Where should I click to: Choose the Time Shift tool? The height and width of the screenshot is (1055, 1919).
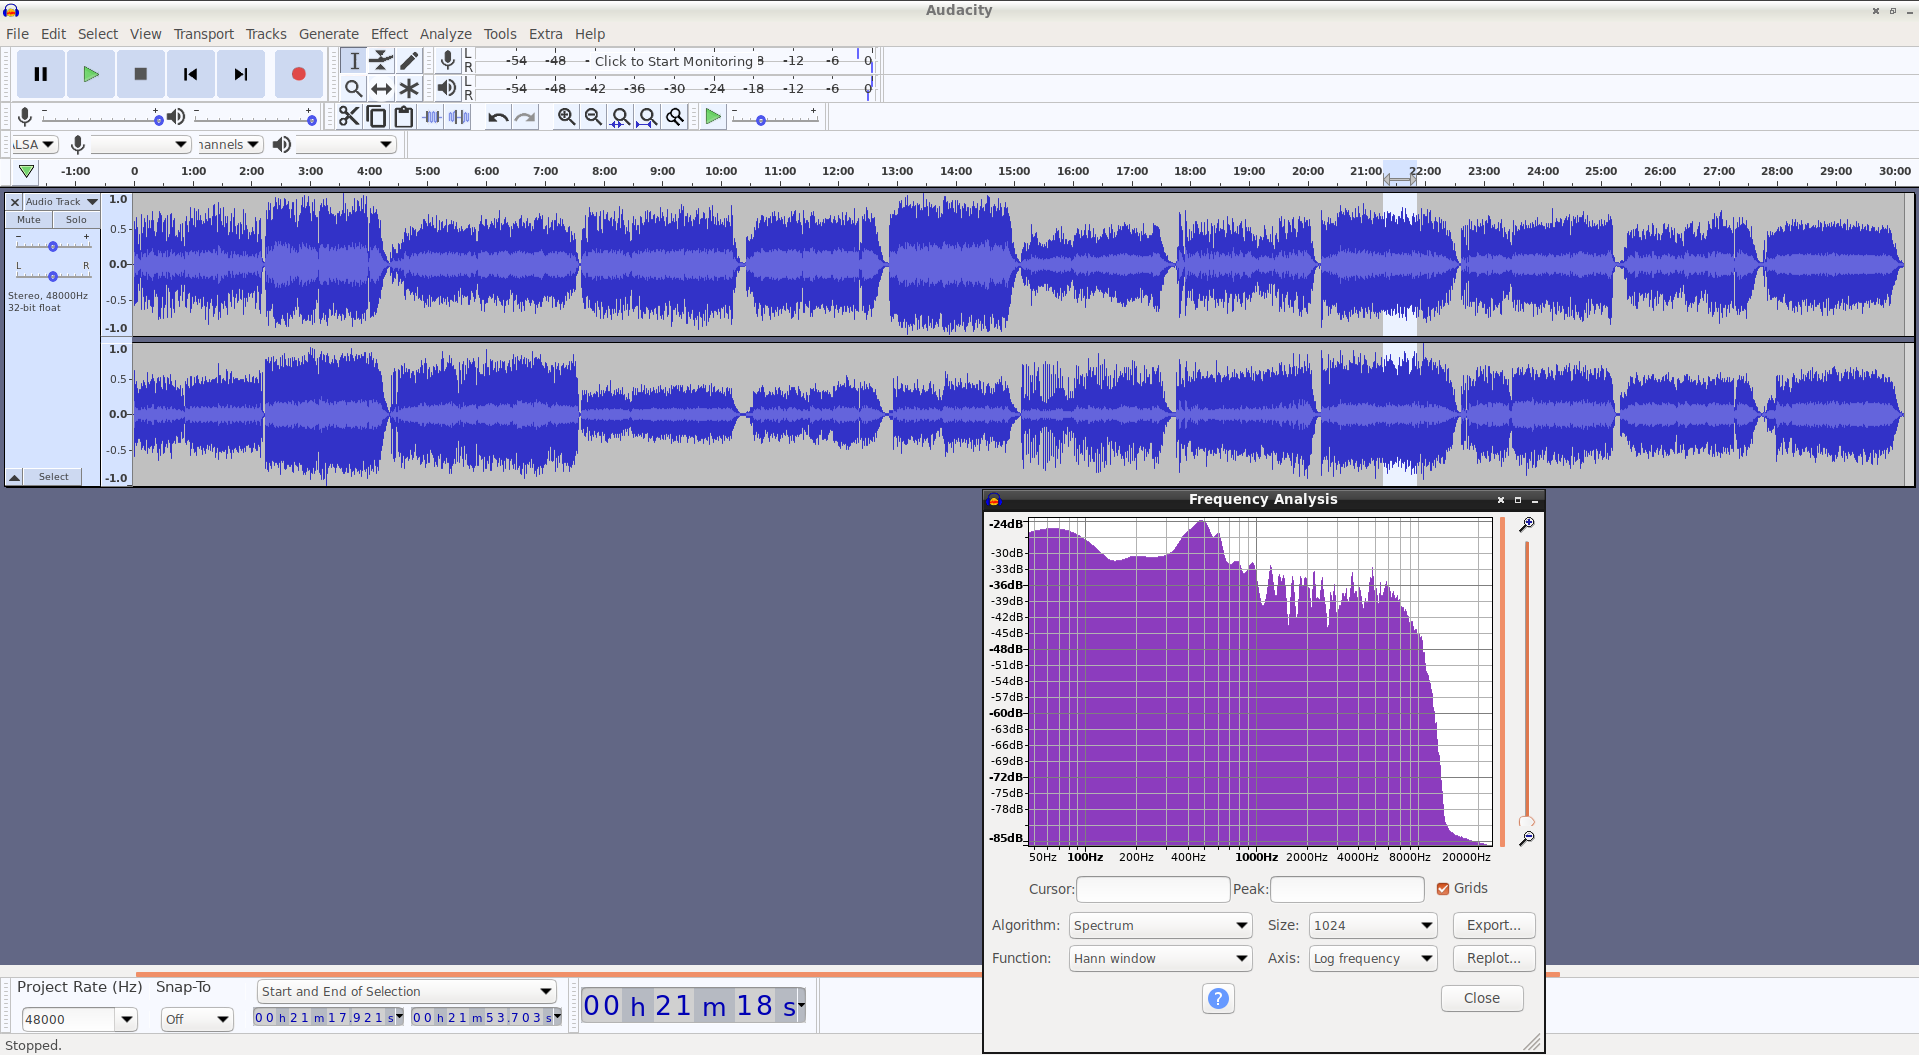pos(381,89)
